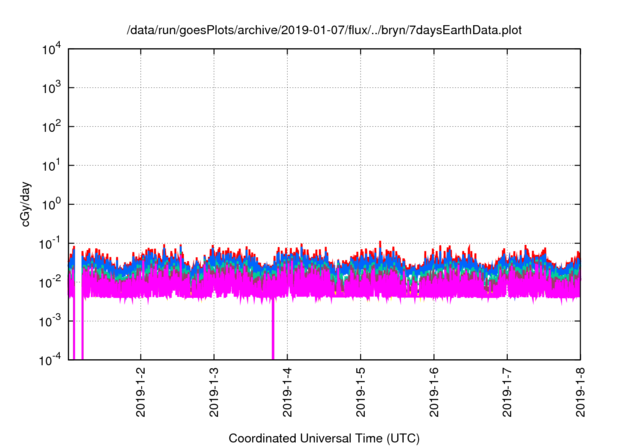Select the cGy/day y-axis label
Image resolution: width=640 pixels, height=448 pixels.
(25, 204)
